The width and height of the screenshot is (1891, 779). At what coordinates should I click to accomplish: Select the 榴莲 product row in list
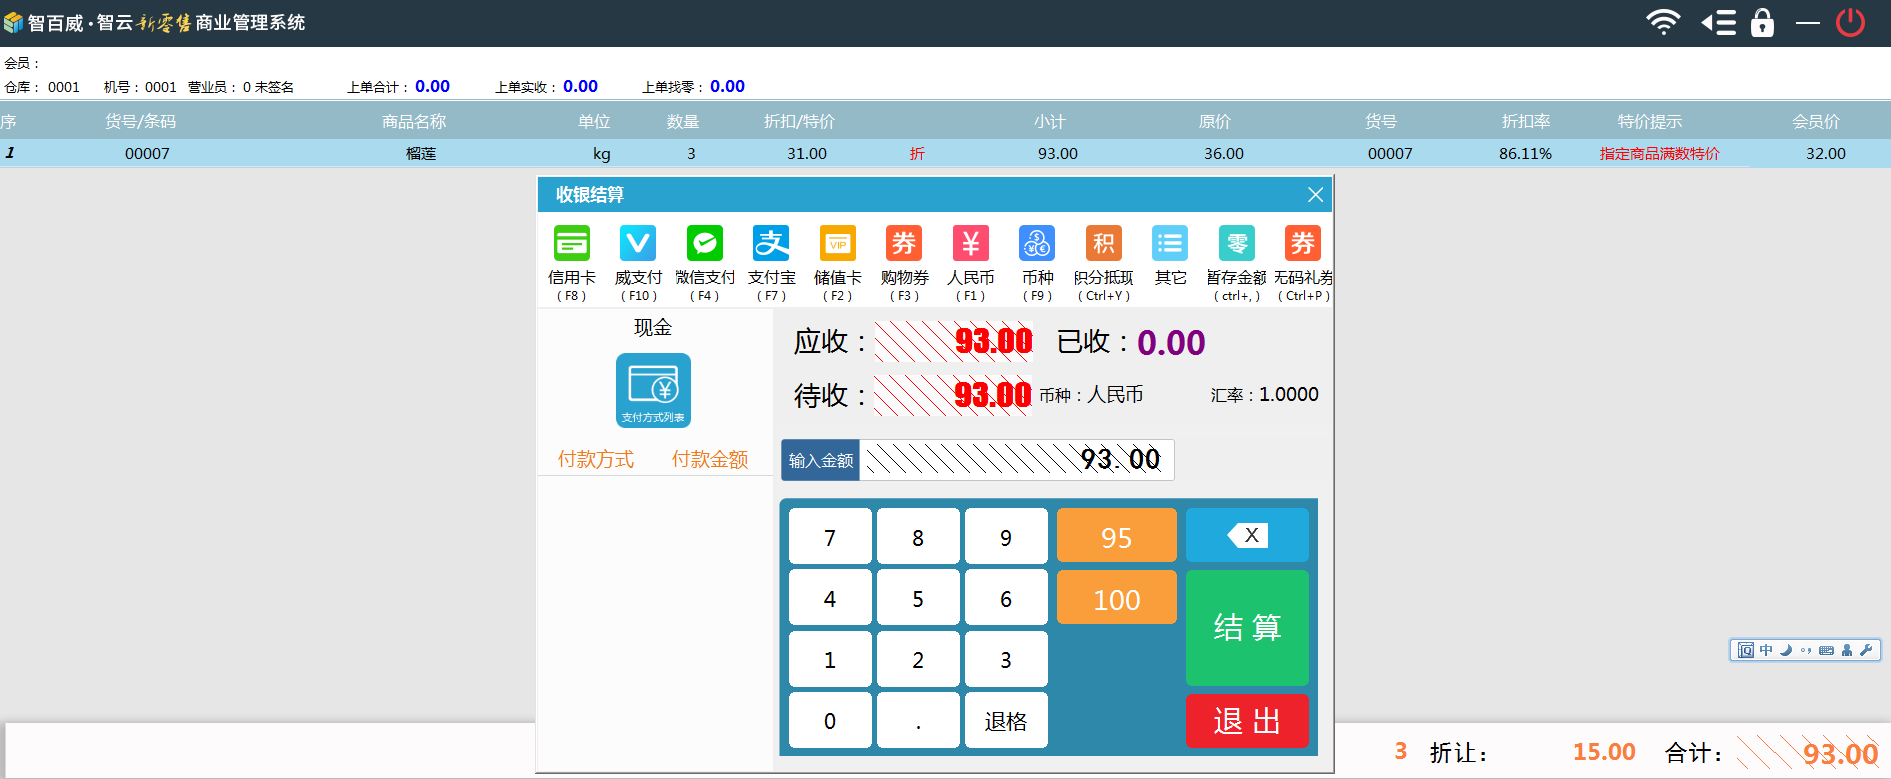420,153
